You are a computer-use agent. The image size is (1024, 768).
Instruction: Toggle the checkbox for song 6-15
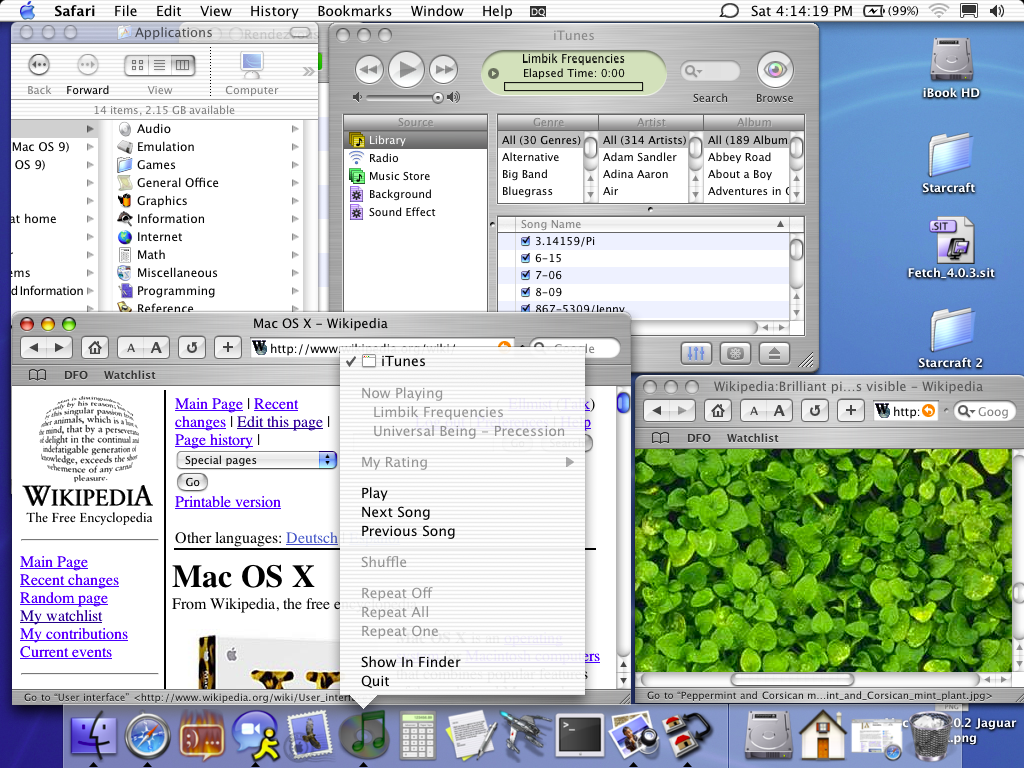pos(526,258)
